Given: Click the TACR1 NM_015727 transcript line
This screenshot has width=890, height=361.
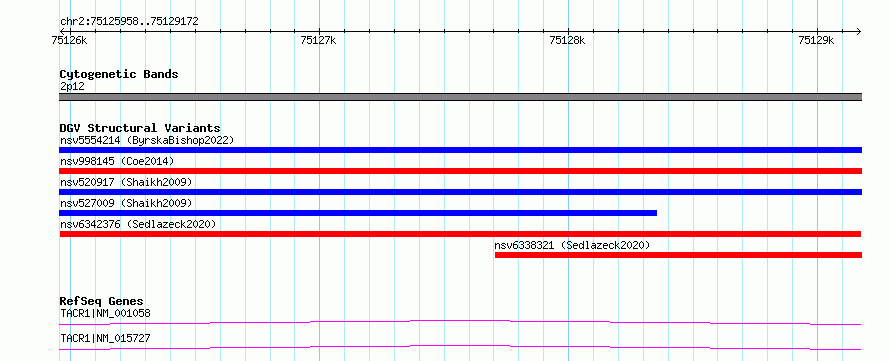Looking at the screenshot, I should click(460, 347).
